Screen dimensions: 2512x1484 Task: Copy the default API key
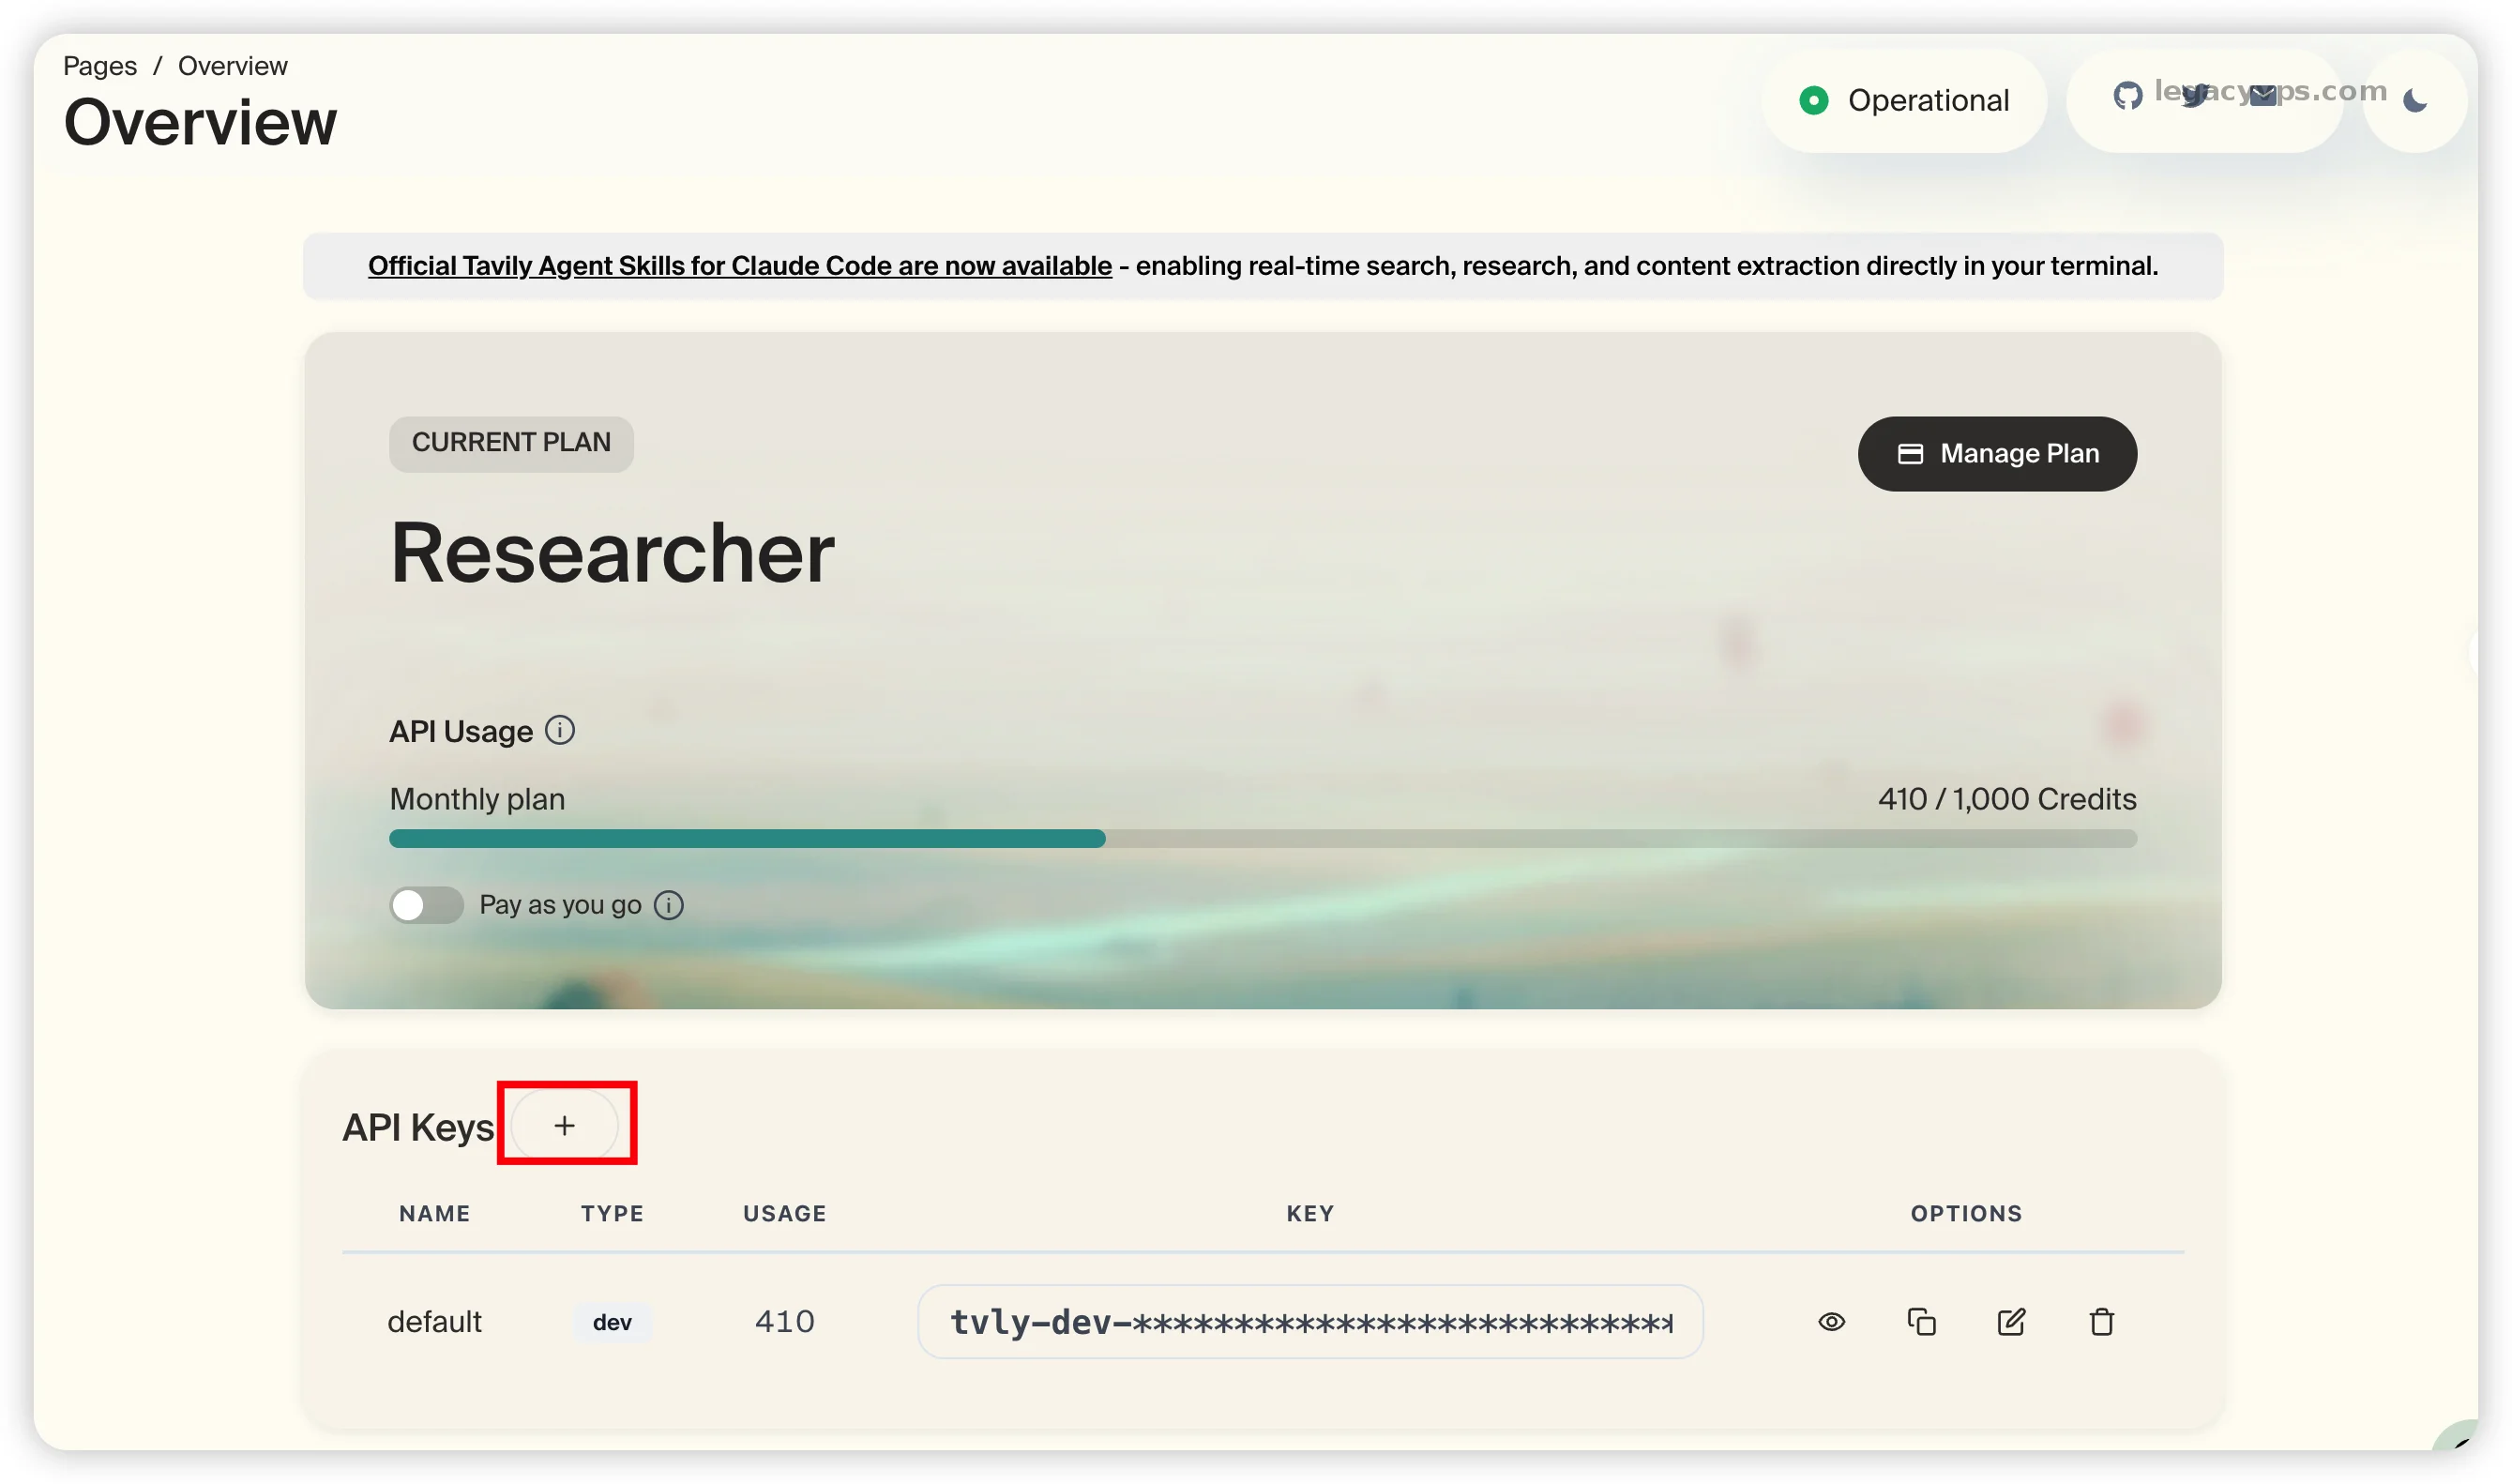1921,1321
